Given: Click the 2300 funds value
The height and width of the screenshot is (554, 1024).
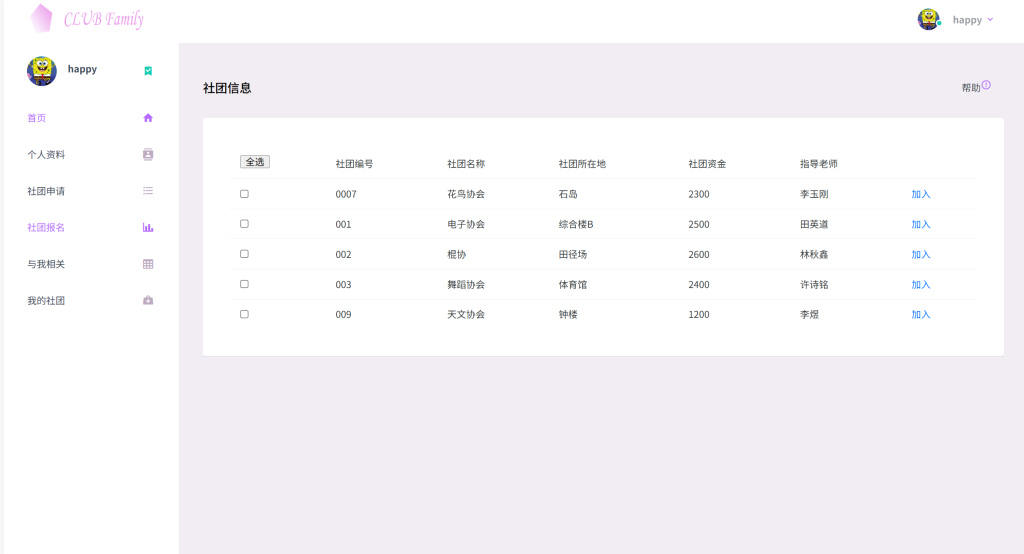Looking at the screenshot, I should point(699,194).
